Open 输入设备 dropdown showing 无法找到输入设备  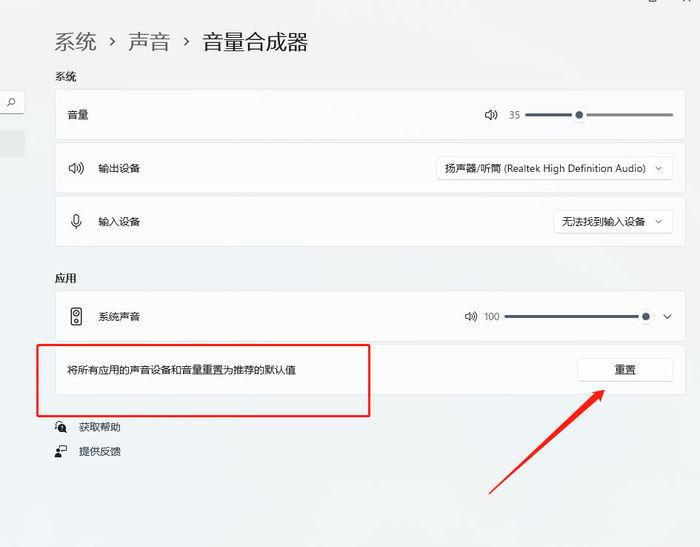tap(613, 221)
